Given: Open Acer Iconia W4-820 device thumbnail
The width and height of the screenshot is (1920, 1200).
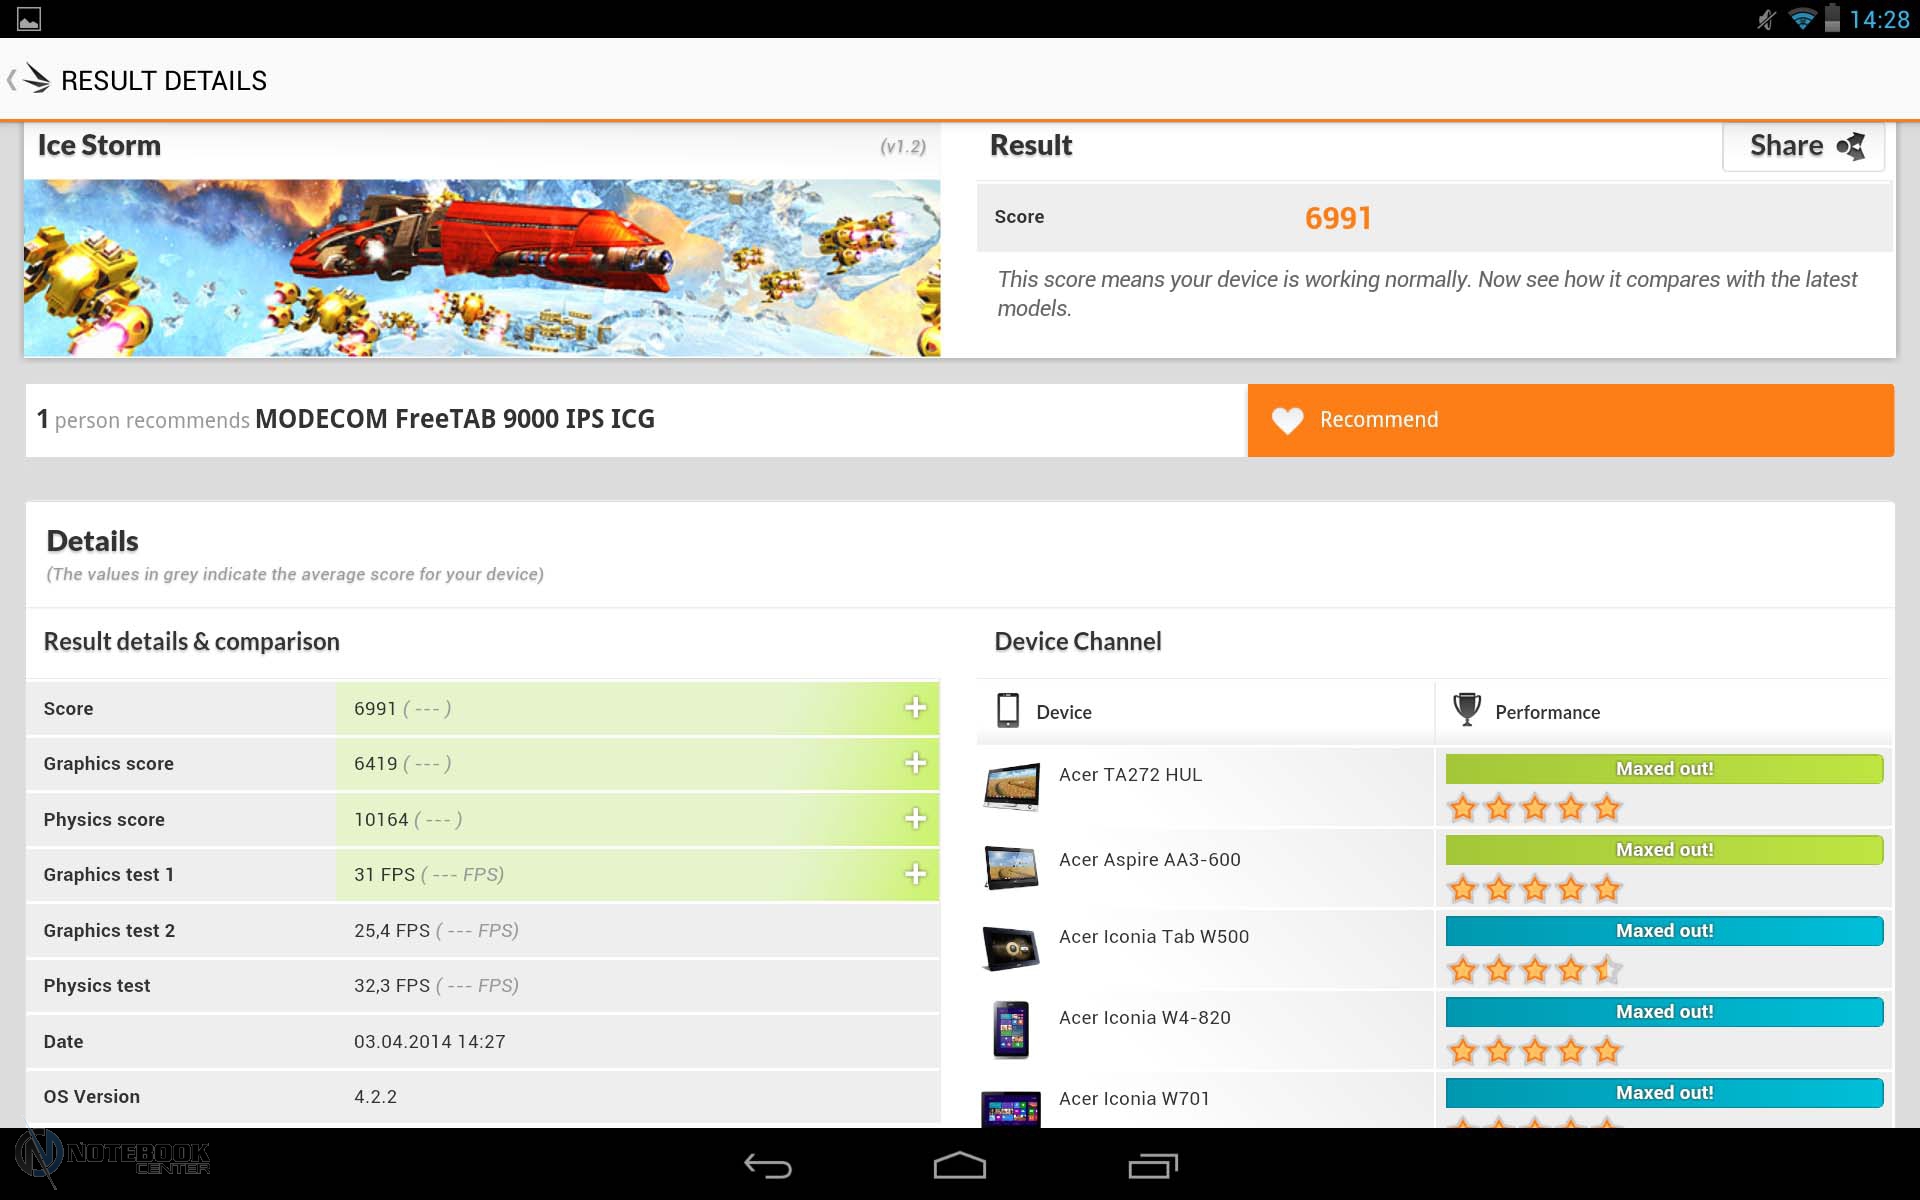Looking at the screenshot, I should [x=1011, y=1029].
